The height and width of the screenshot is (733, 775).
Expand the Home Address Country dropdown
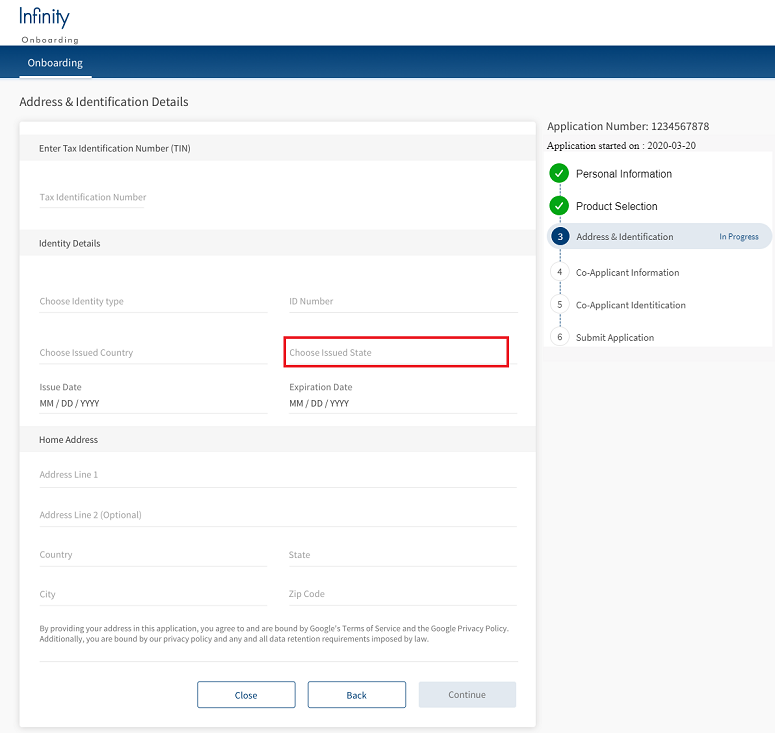point(153,555)
